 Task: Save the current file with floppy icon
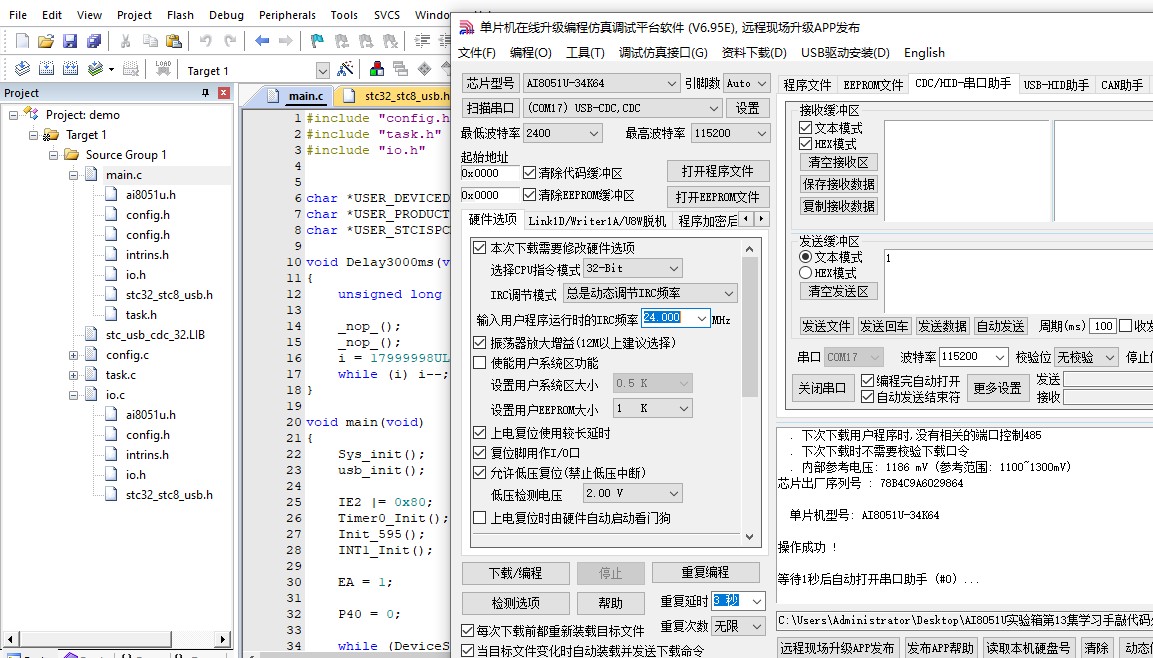point(70,40)
